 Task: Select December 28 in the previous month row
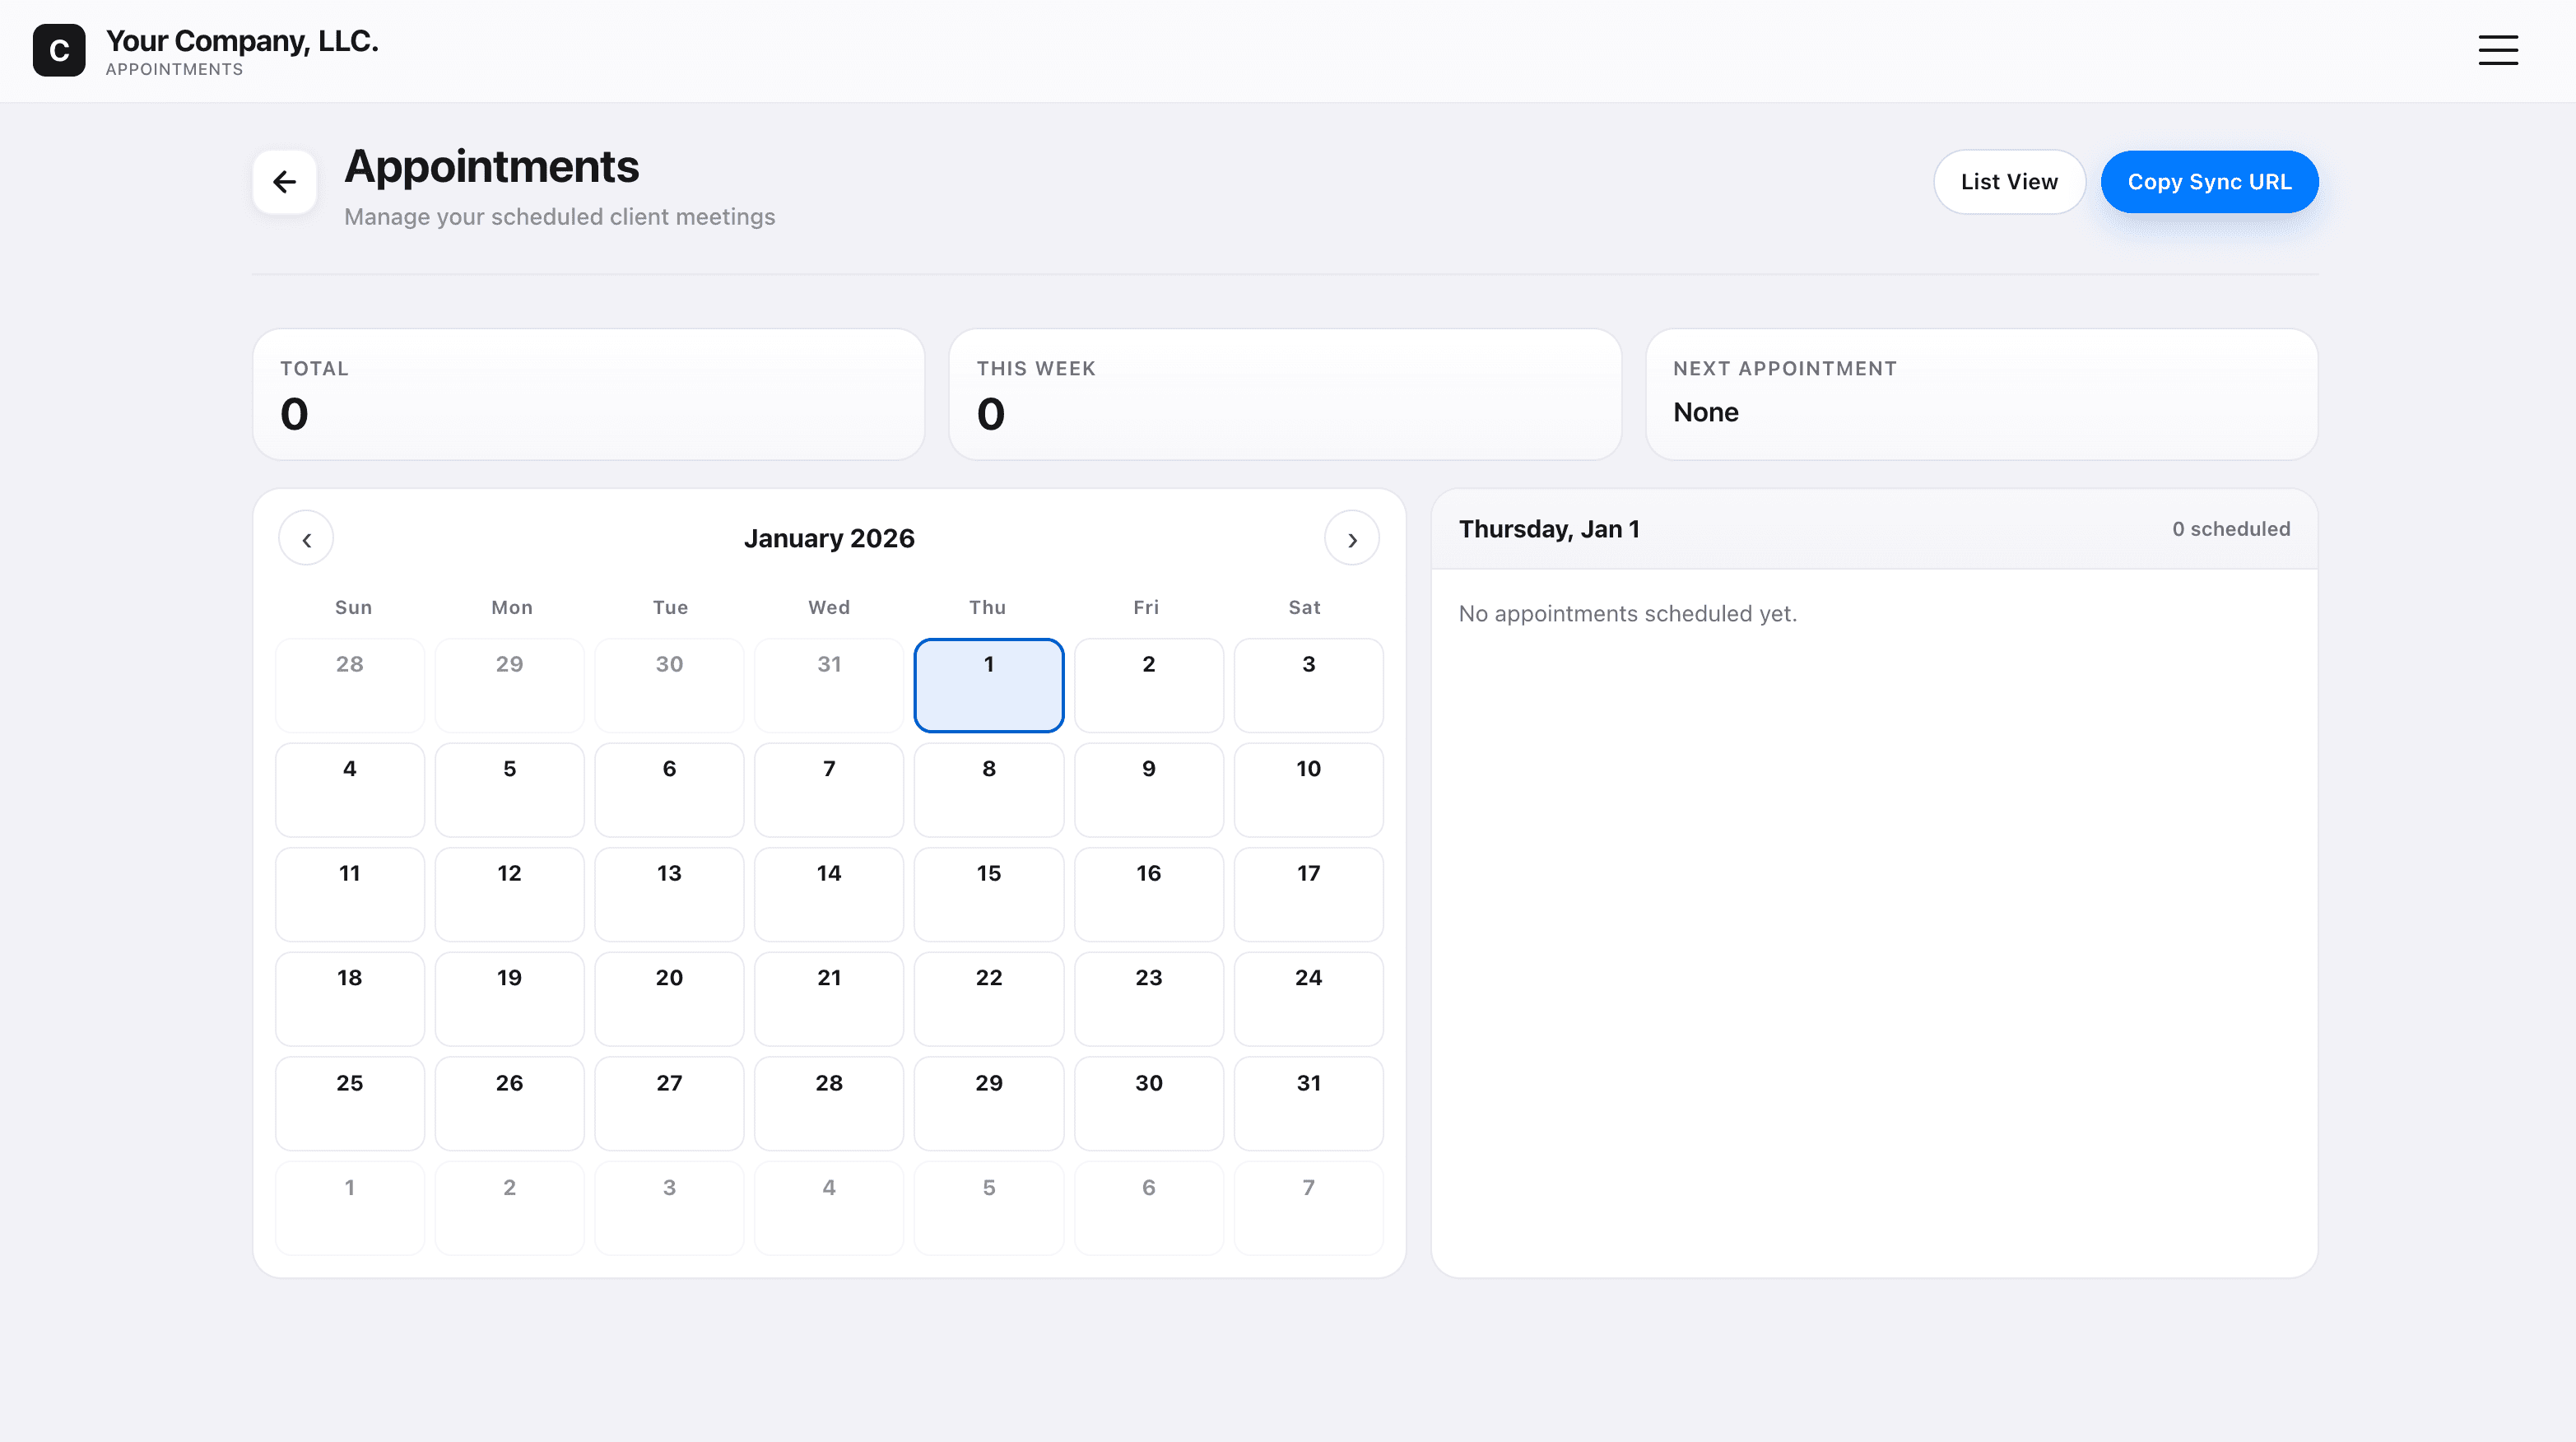(350, 685)
